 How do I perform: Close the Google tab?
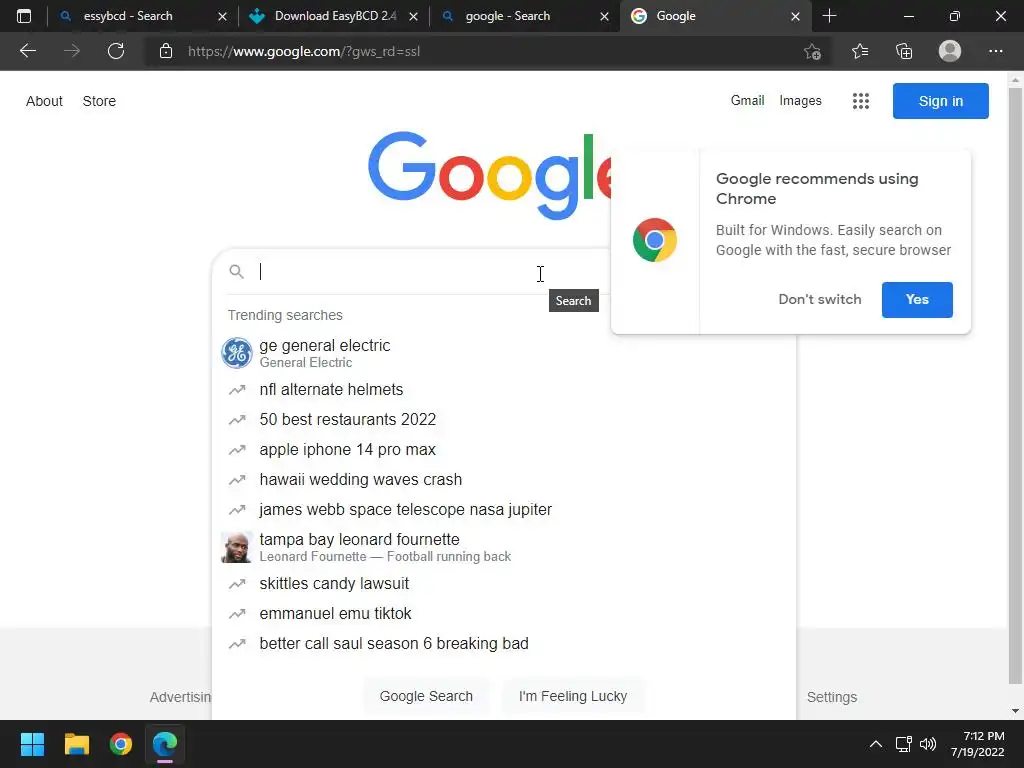click(x=795, y=16)
